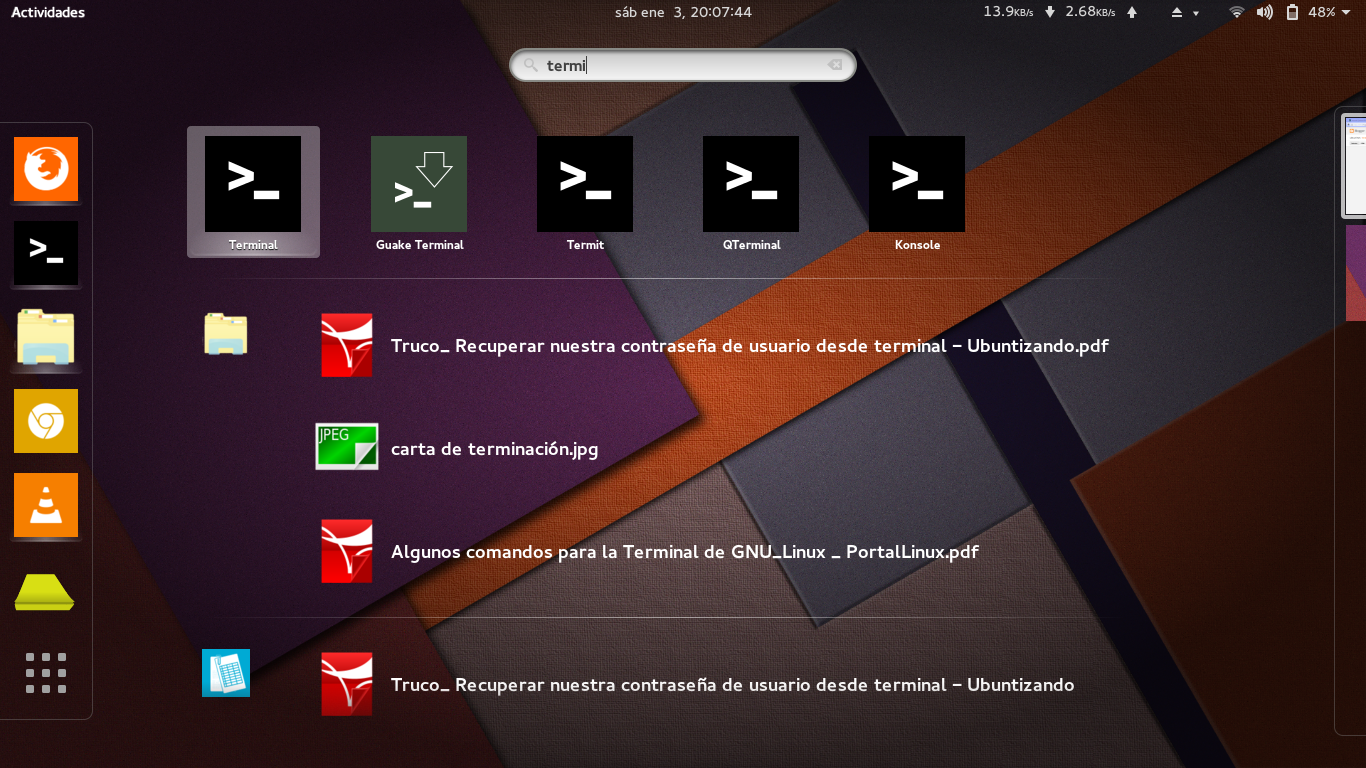Click Actividades in the top-left corner
The height and width of the screenshot is (768, 1366).
pos(47,12)
